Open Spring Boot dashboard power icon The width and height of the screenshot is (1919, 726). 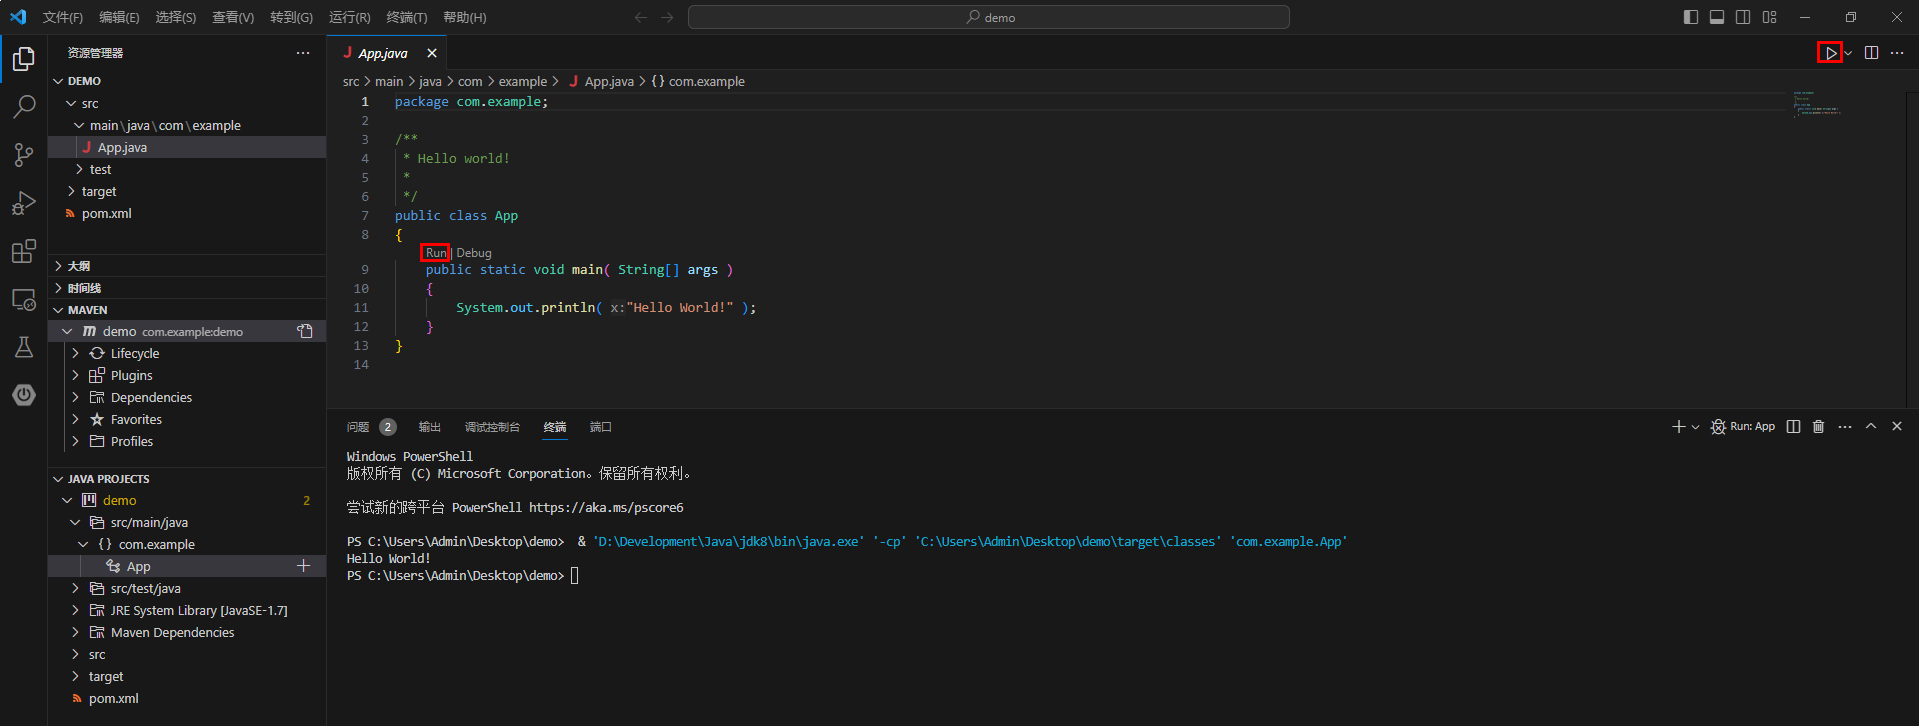click(x=24, y=395)
